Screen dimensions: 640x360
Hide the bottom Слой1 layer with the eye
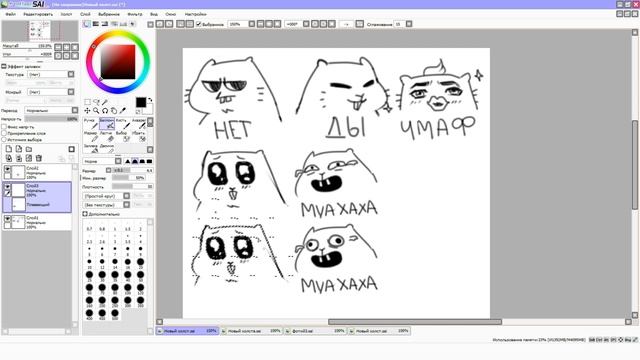click(x=7, y=219)
